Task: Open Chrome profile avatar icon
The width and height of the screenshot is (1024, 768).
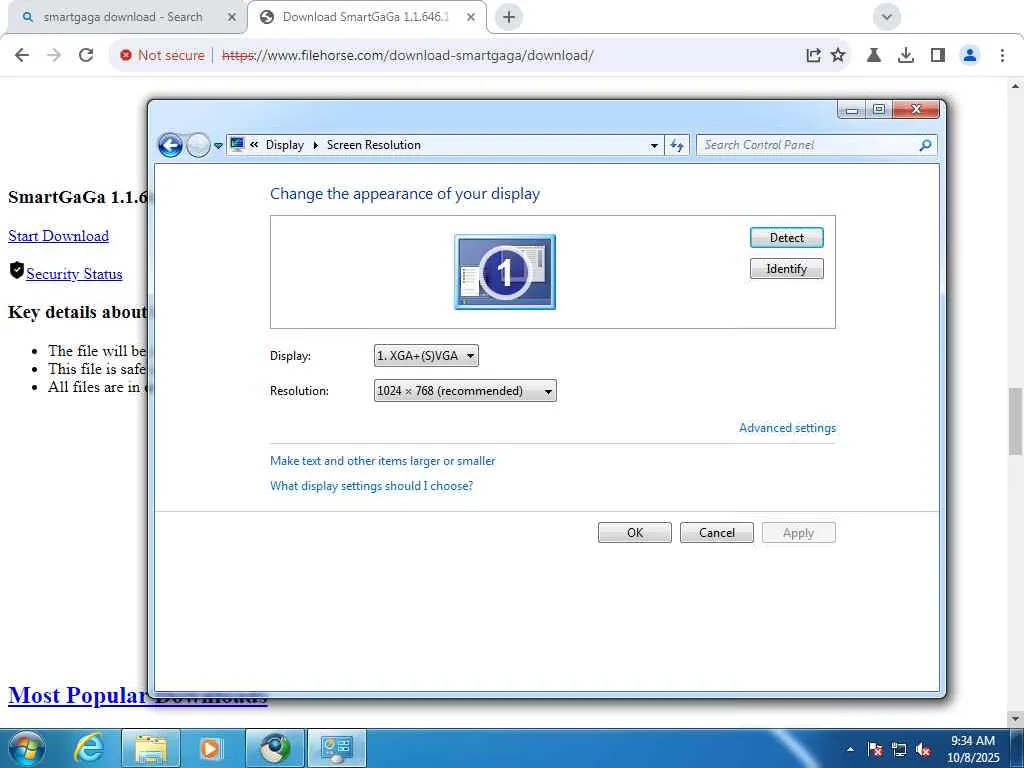Action: pos(970,55)
